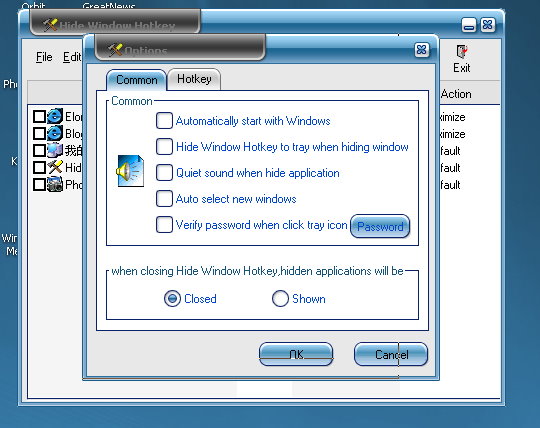Check Auto select new windows option
Screen dimensions: 540x428
click(x=164, y=199)
